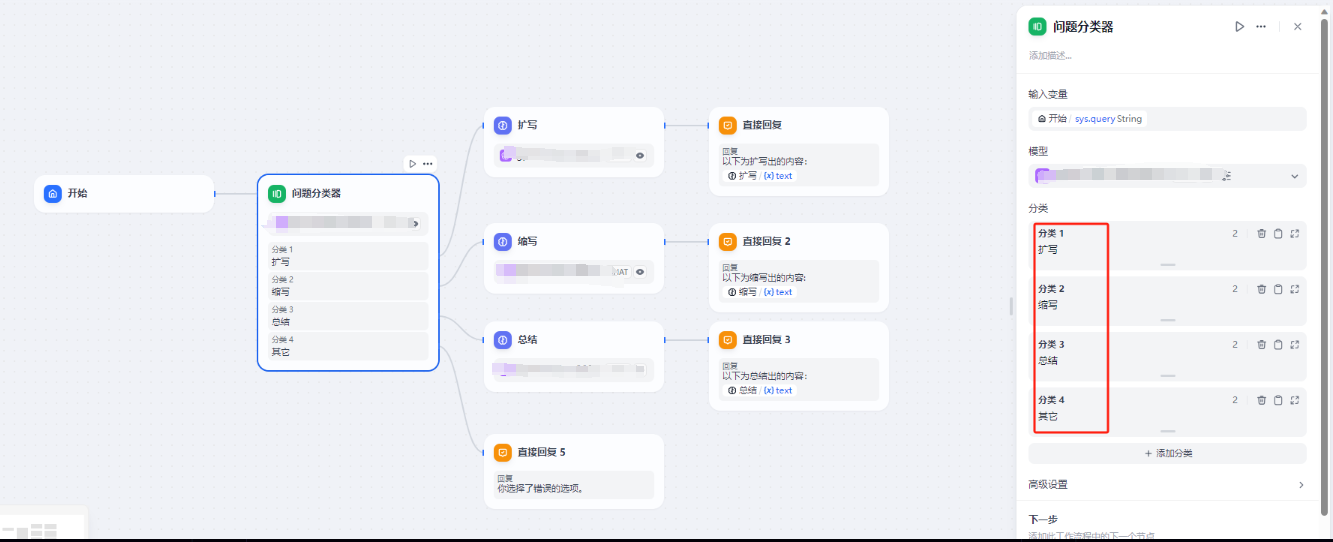Image resolution: width=1333 pixels, height=542 pixels.
Task: Open the more options menu in the panel header
Action: 1261,27
